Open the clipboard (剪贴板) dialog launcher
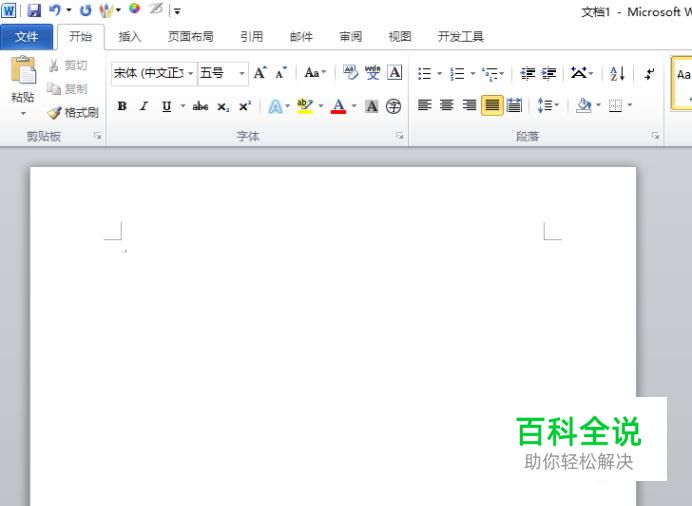The image size is (692, 506). 98,136
